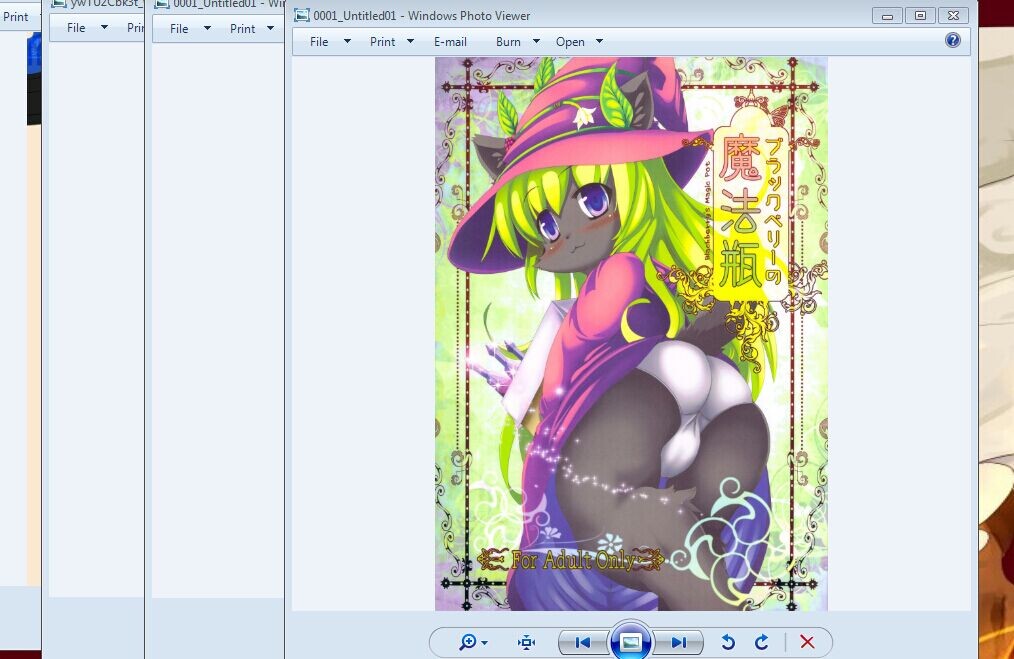Screen dimensions: 1014x659
Task: Skip to the next image
Action: 678,642
